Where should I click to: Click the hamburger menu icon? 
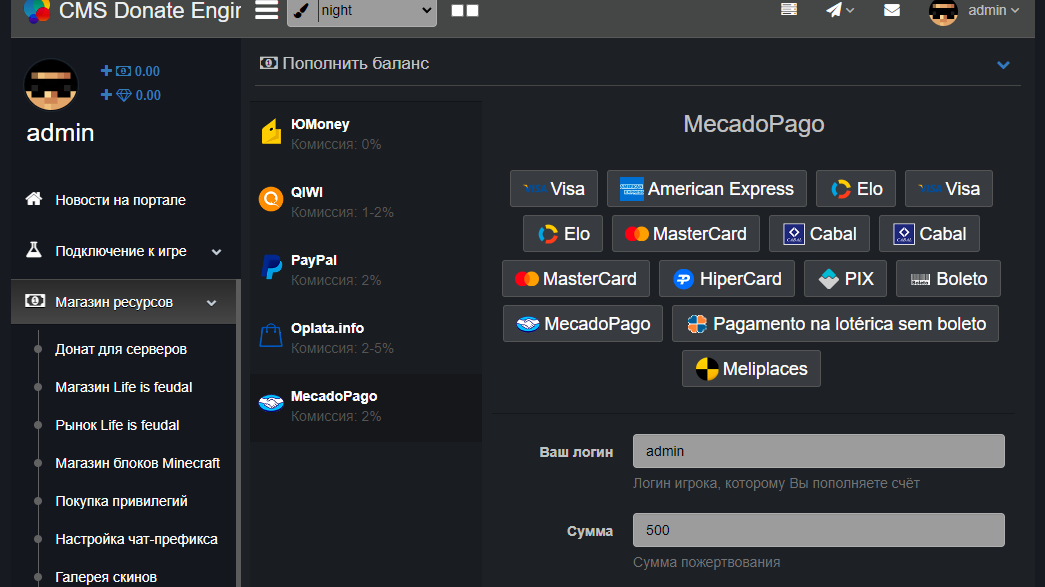(x=266, y=11)
